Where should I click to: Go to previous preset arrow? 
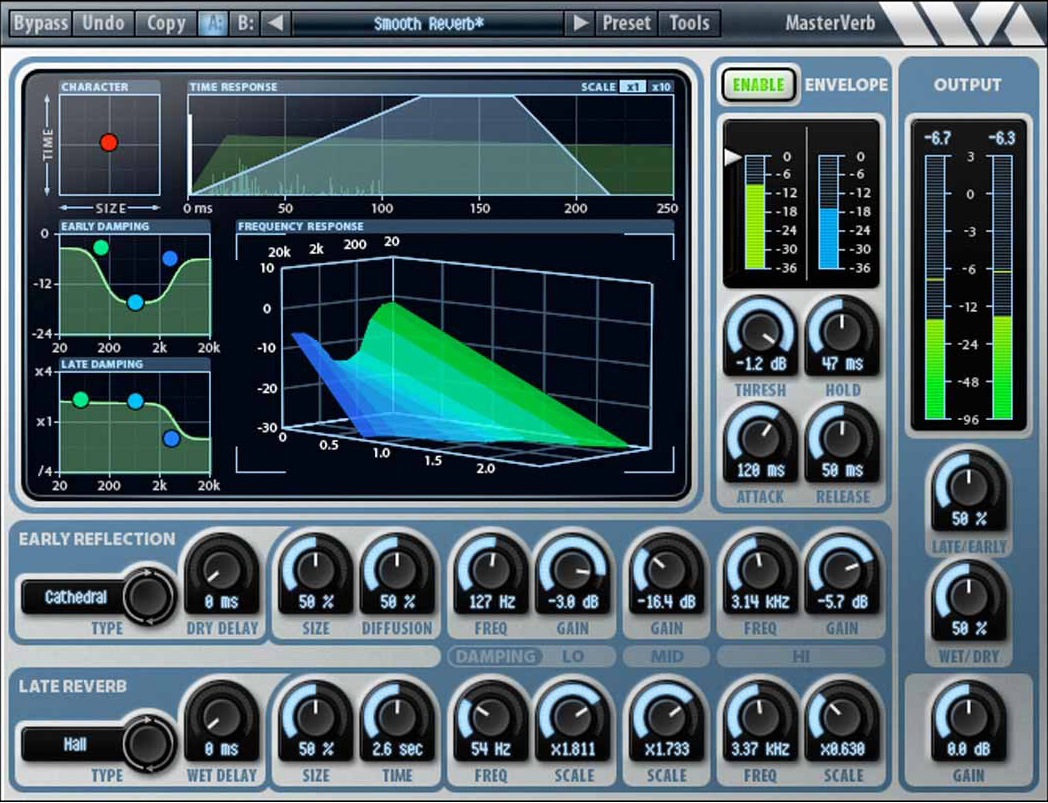pyautogui.click(x=275, y=23)
